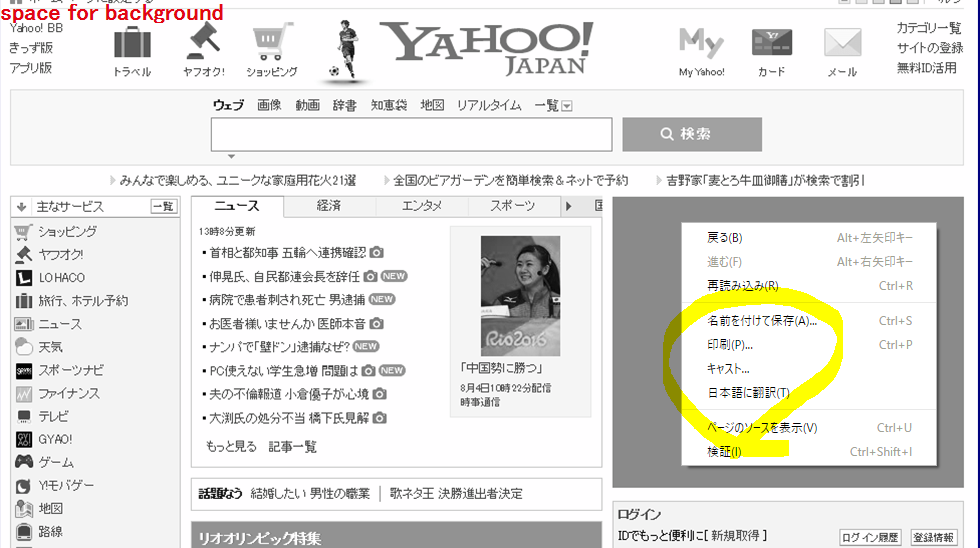Click the soccer player image

(346, 50)
